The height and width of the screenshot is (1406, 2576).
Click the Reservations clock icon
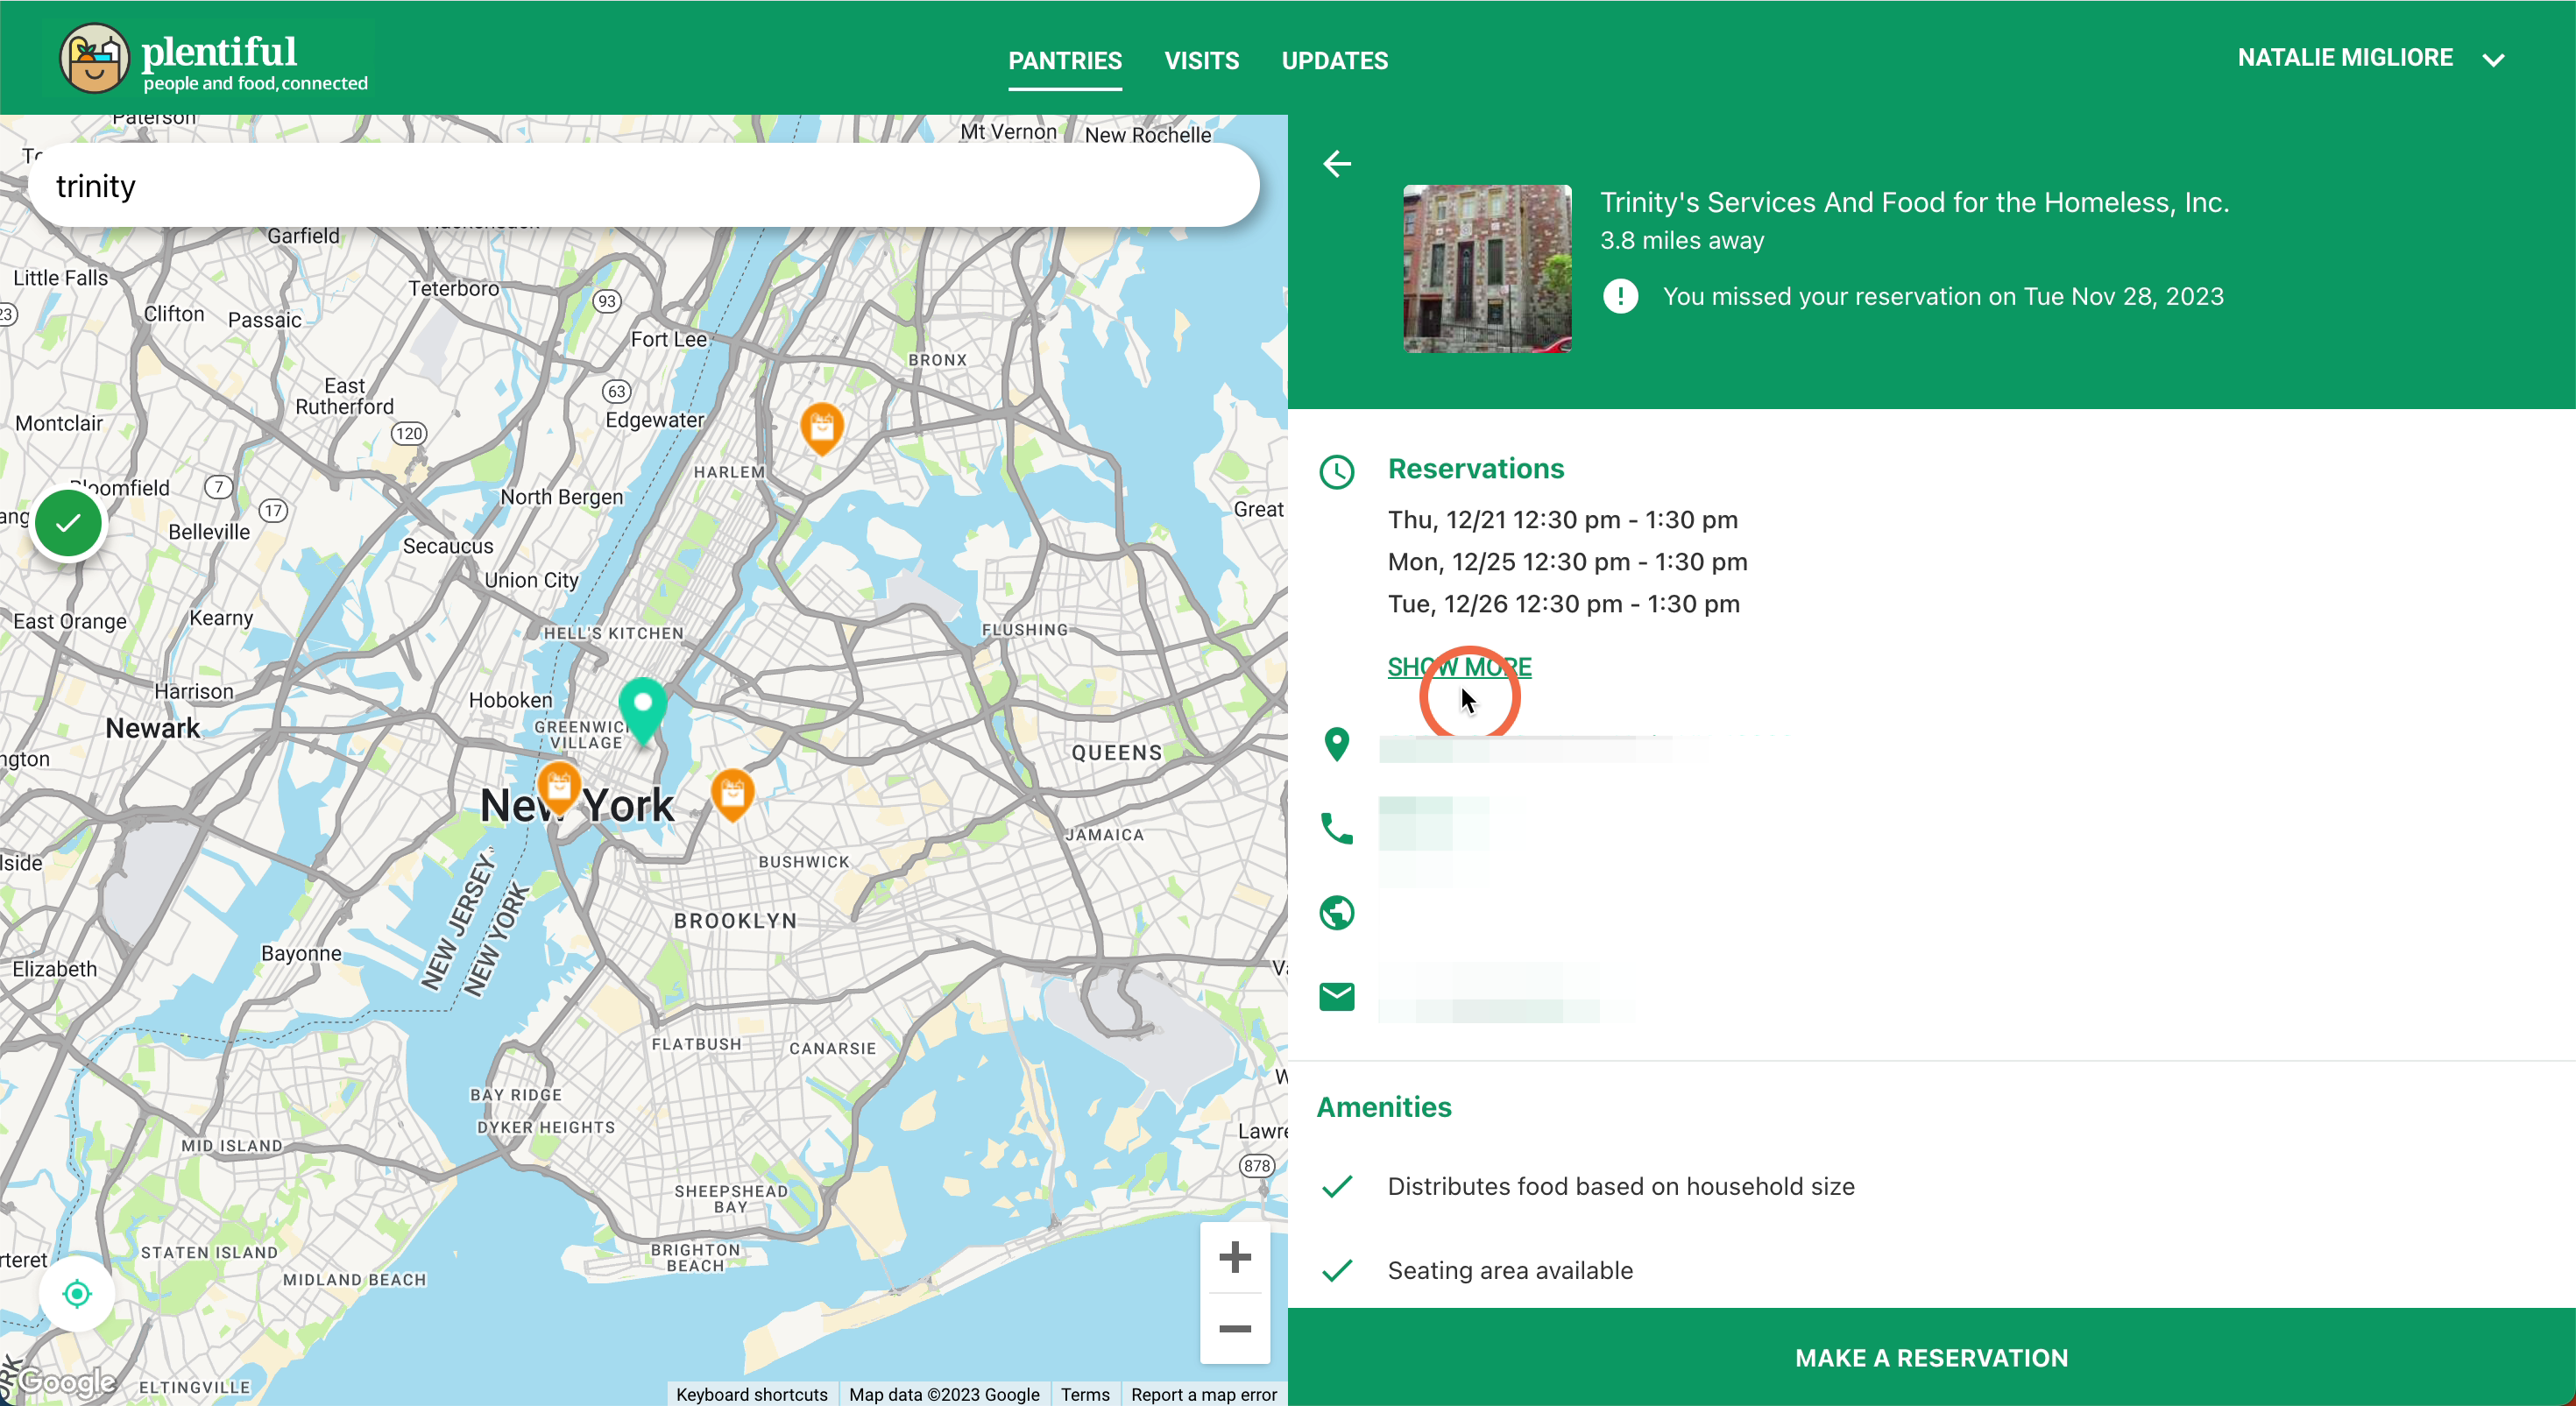1337,471
